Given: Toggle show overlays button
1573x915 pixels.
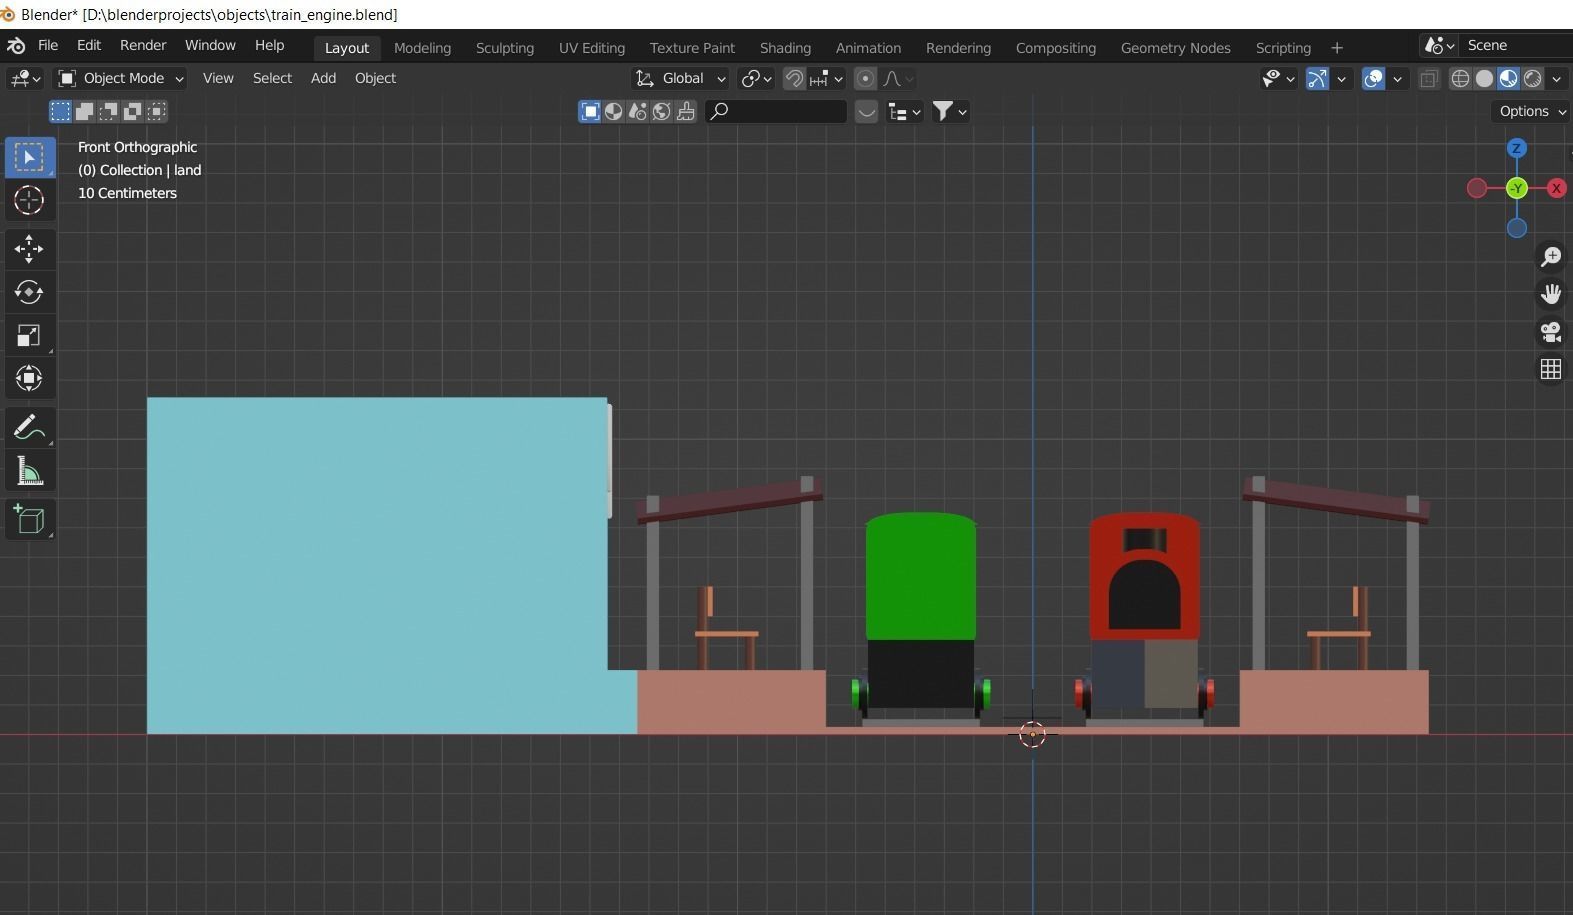Looking at the screenshot, I should click(1374, 78).
